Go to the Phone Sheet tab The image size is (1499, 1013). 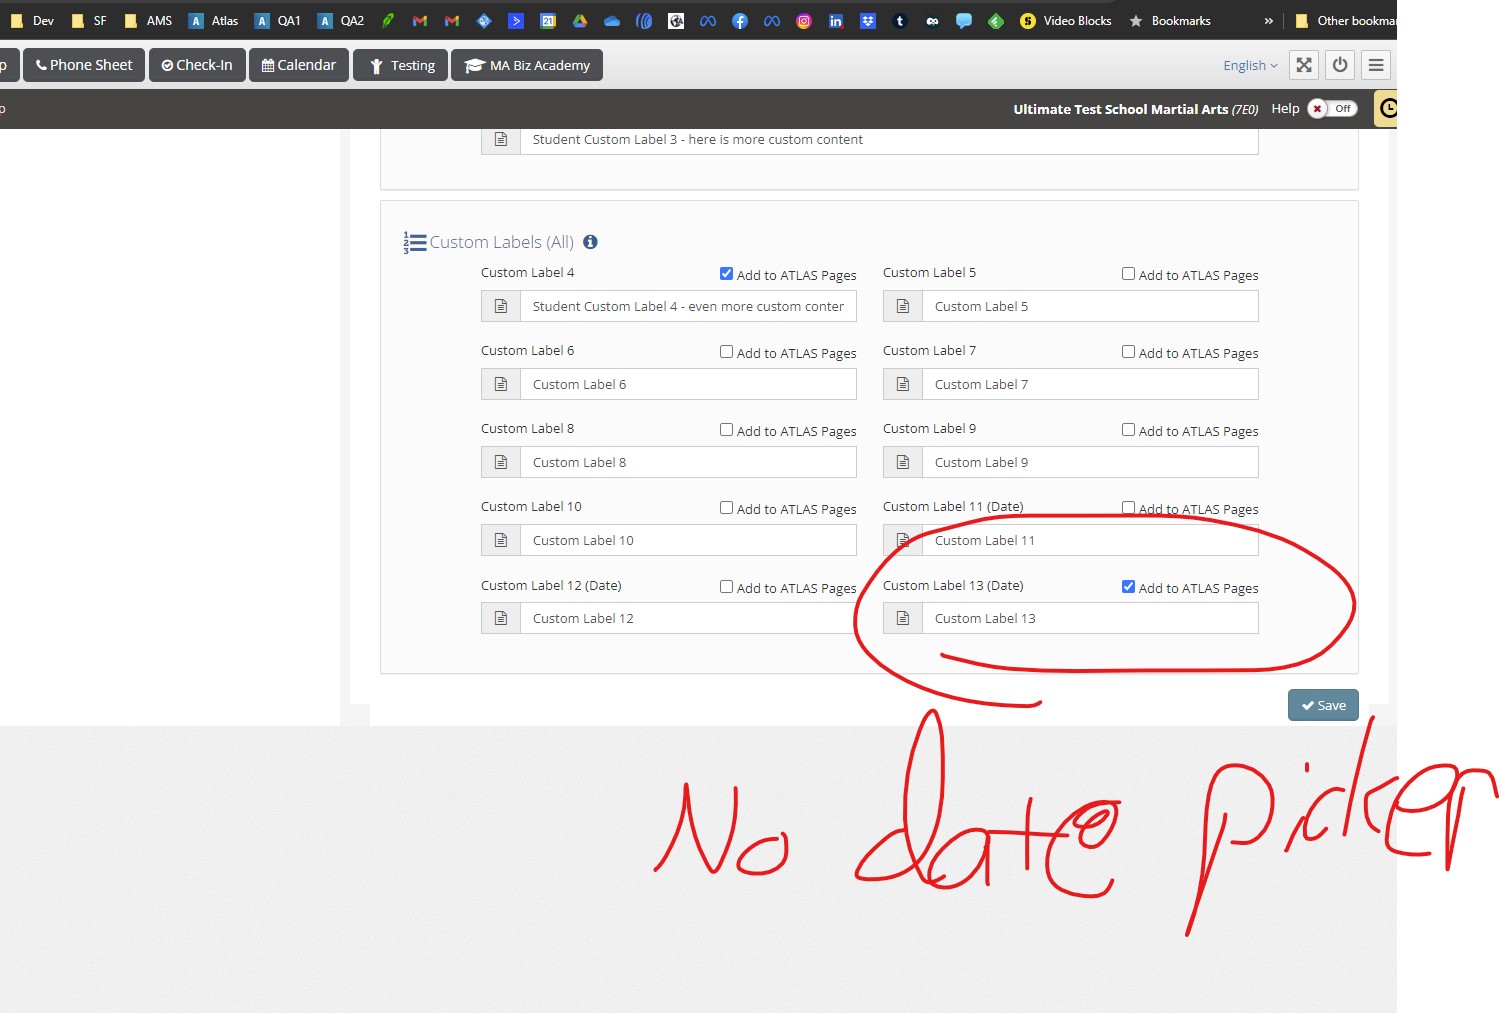84,65
